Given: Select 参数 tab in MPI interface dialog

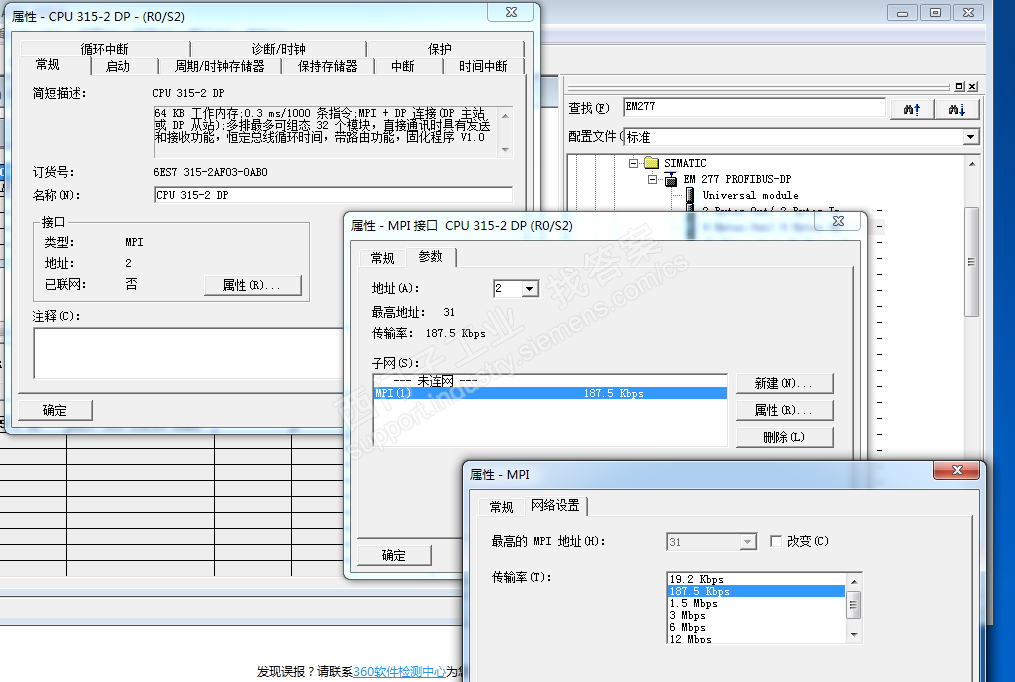Looking at the screenshot, I should click(x=430, y=257).
